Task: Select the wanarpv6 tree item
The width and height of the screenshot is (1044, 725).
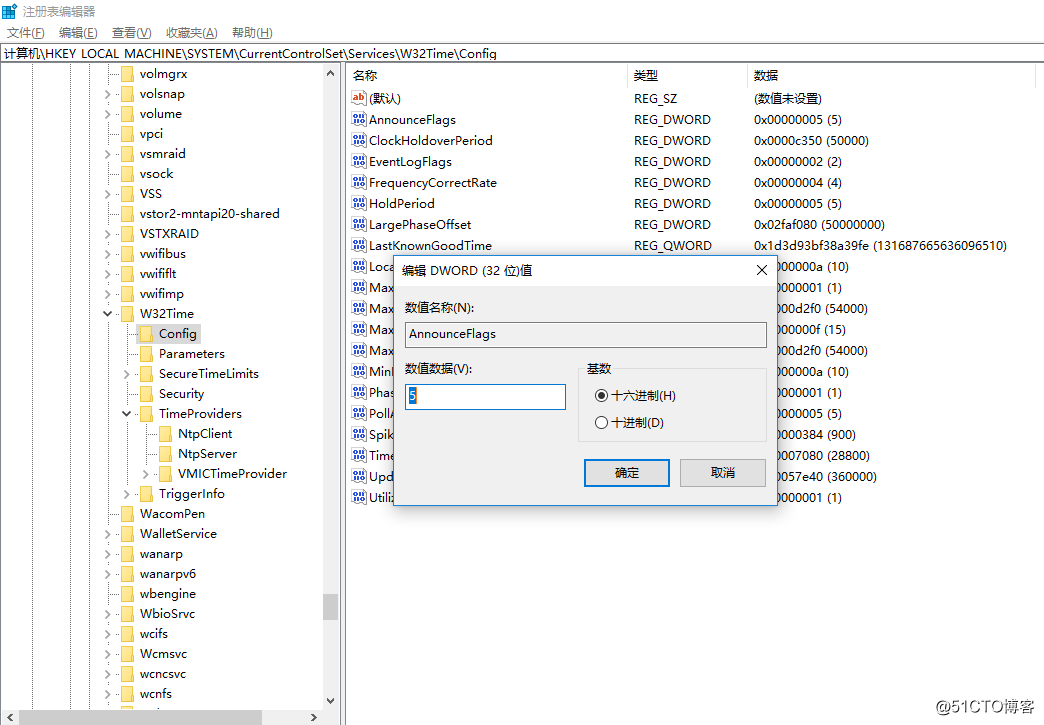Action: click(x=168, y=574)
